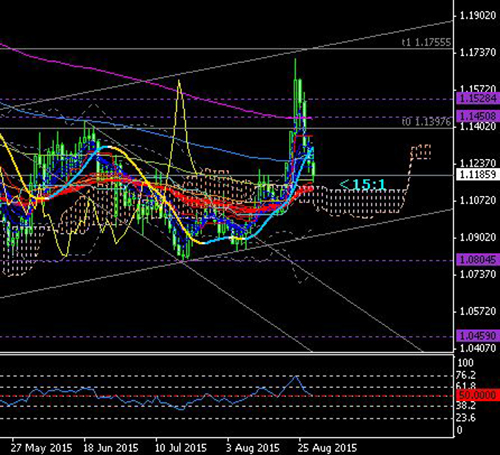Click the 25 Aug 2015 date marker
500x455 pixels.
(x=327, y=447)
